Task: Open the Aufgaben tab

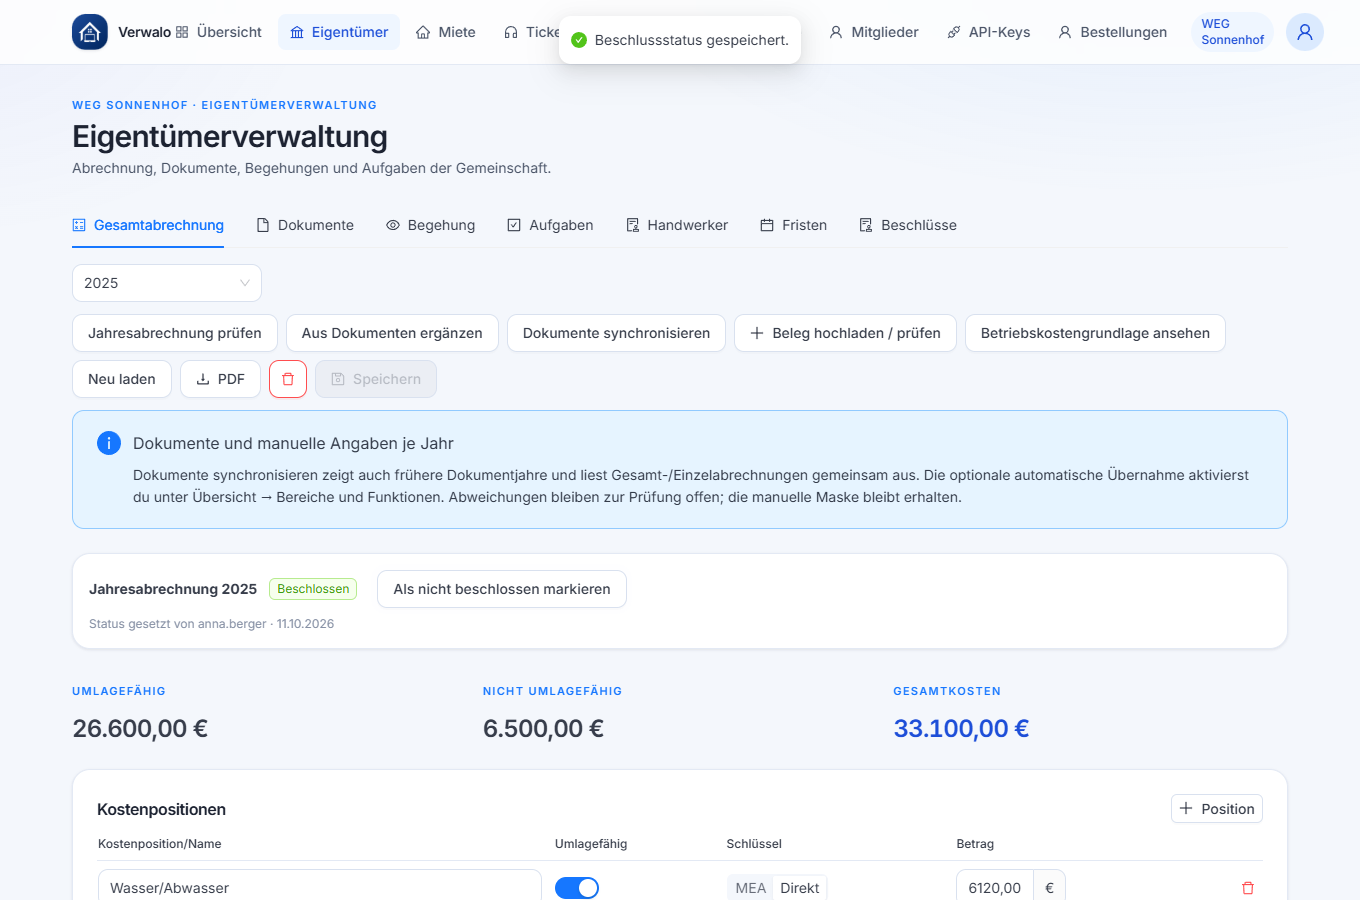Action: point(550,225)
